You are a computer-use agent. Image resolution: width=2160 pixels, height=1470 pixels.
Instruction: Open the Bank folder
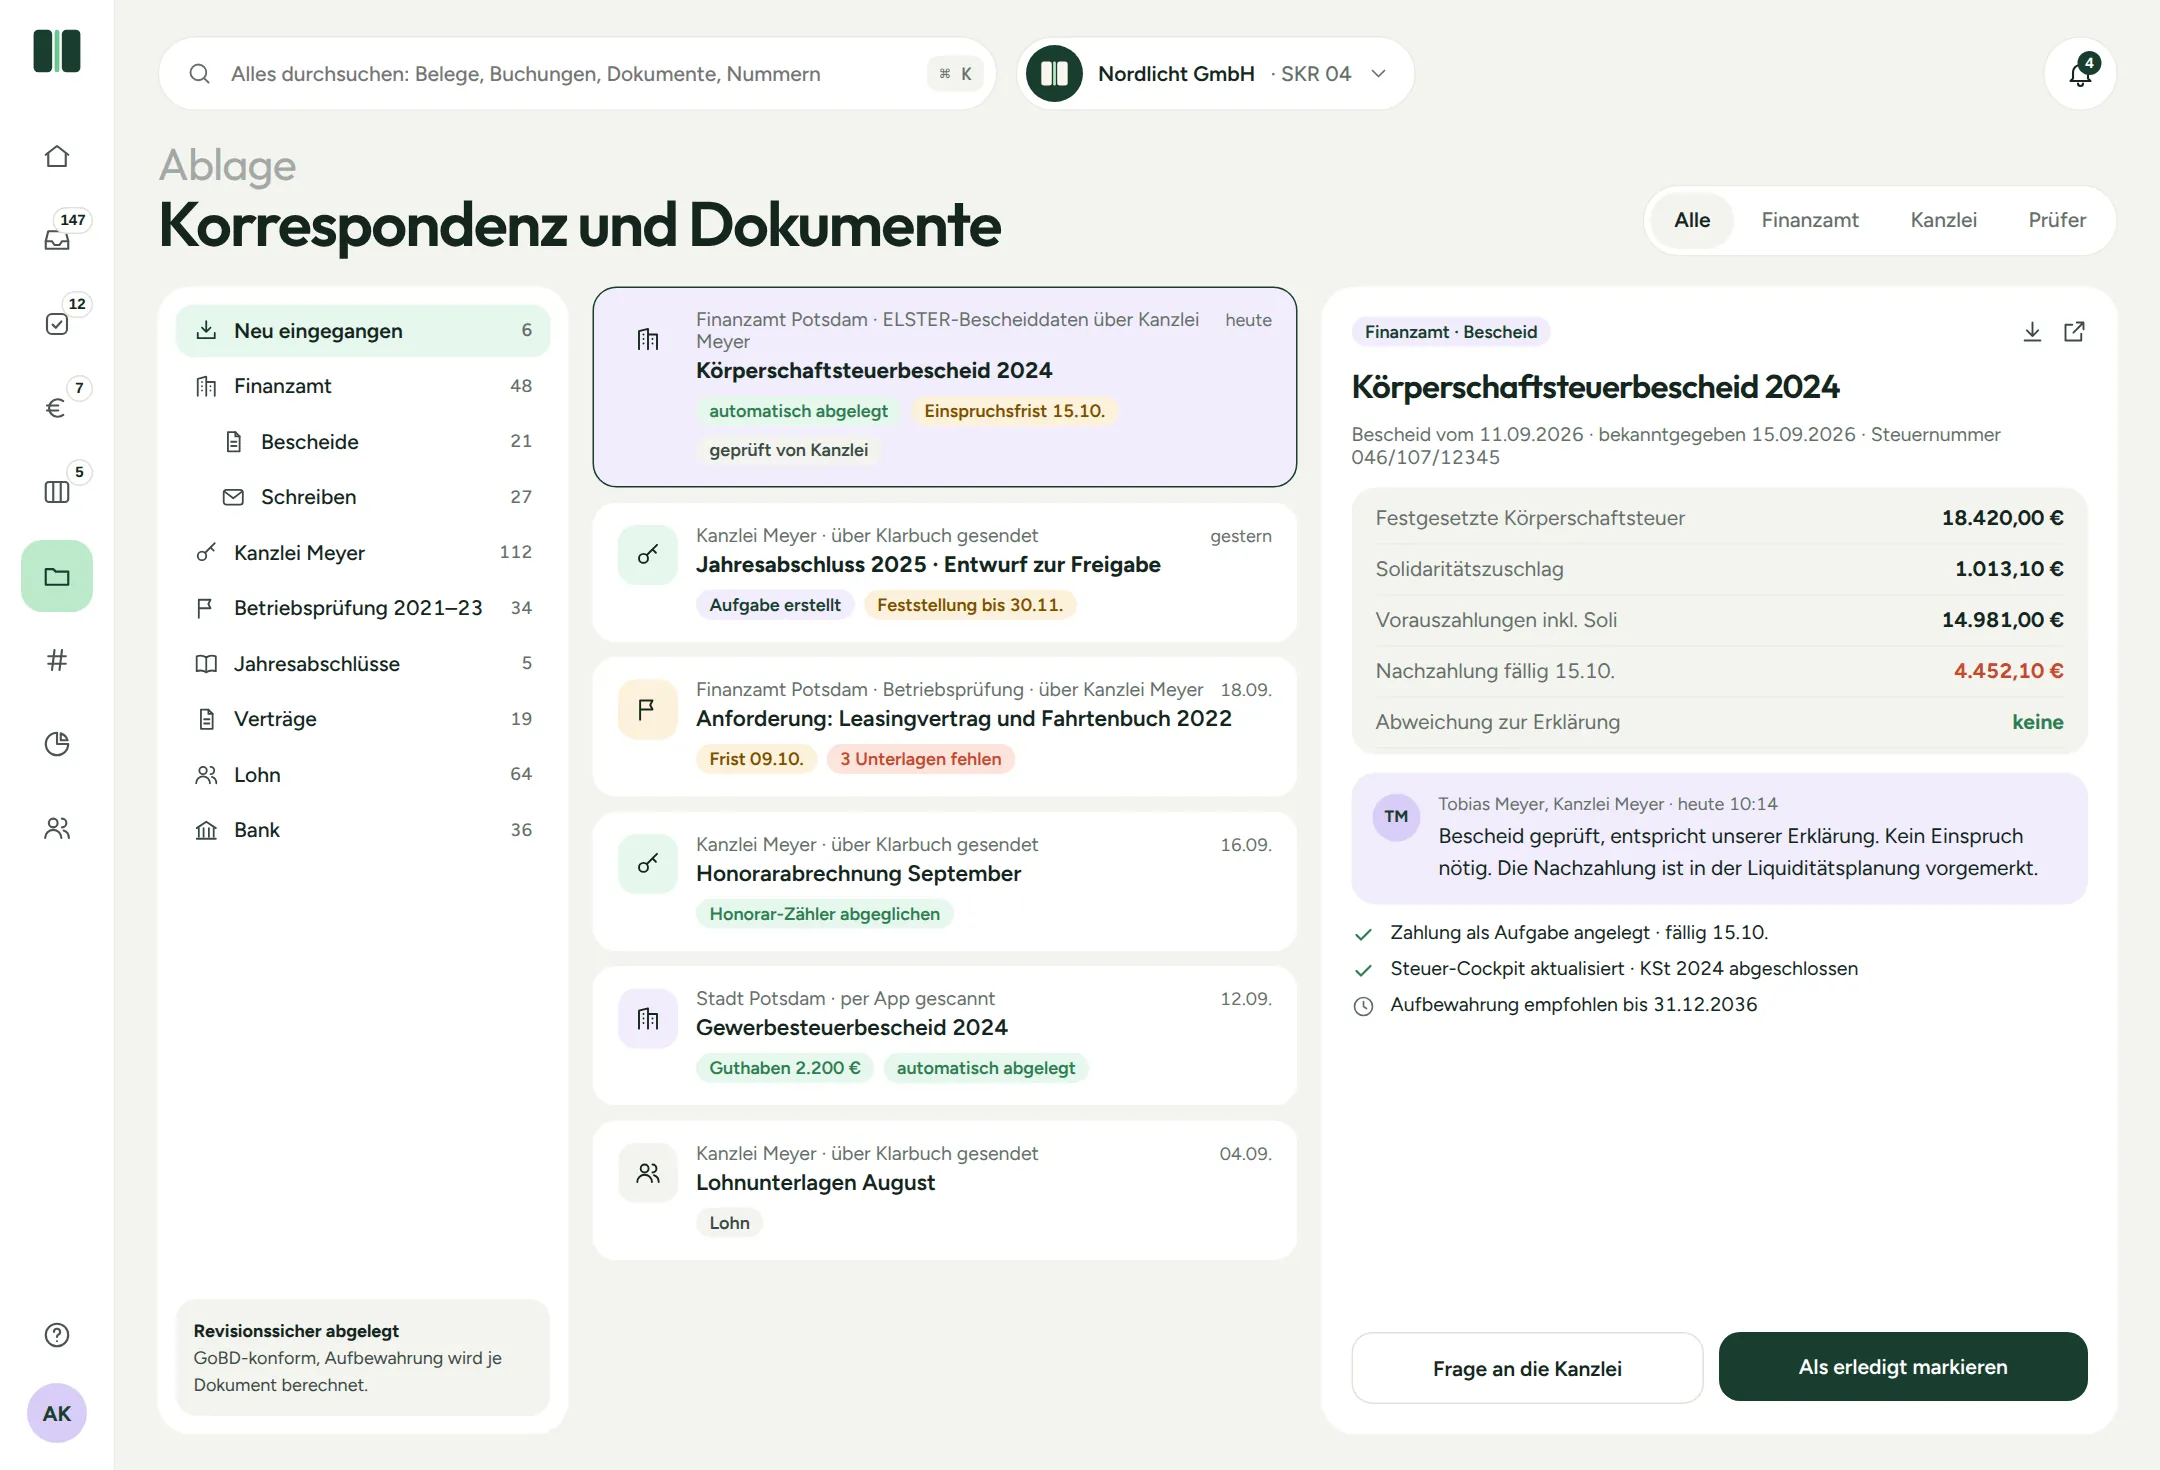363,830
